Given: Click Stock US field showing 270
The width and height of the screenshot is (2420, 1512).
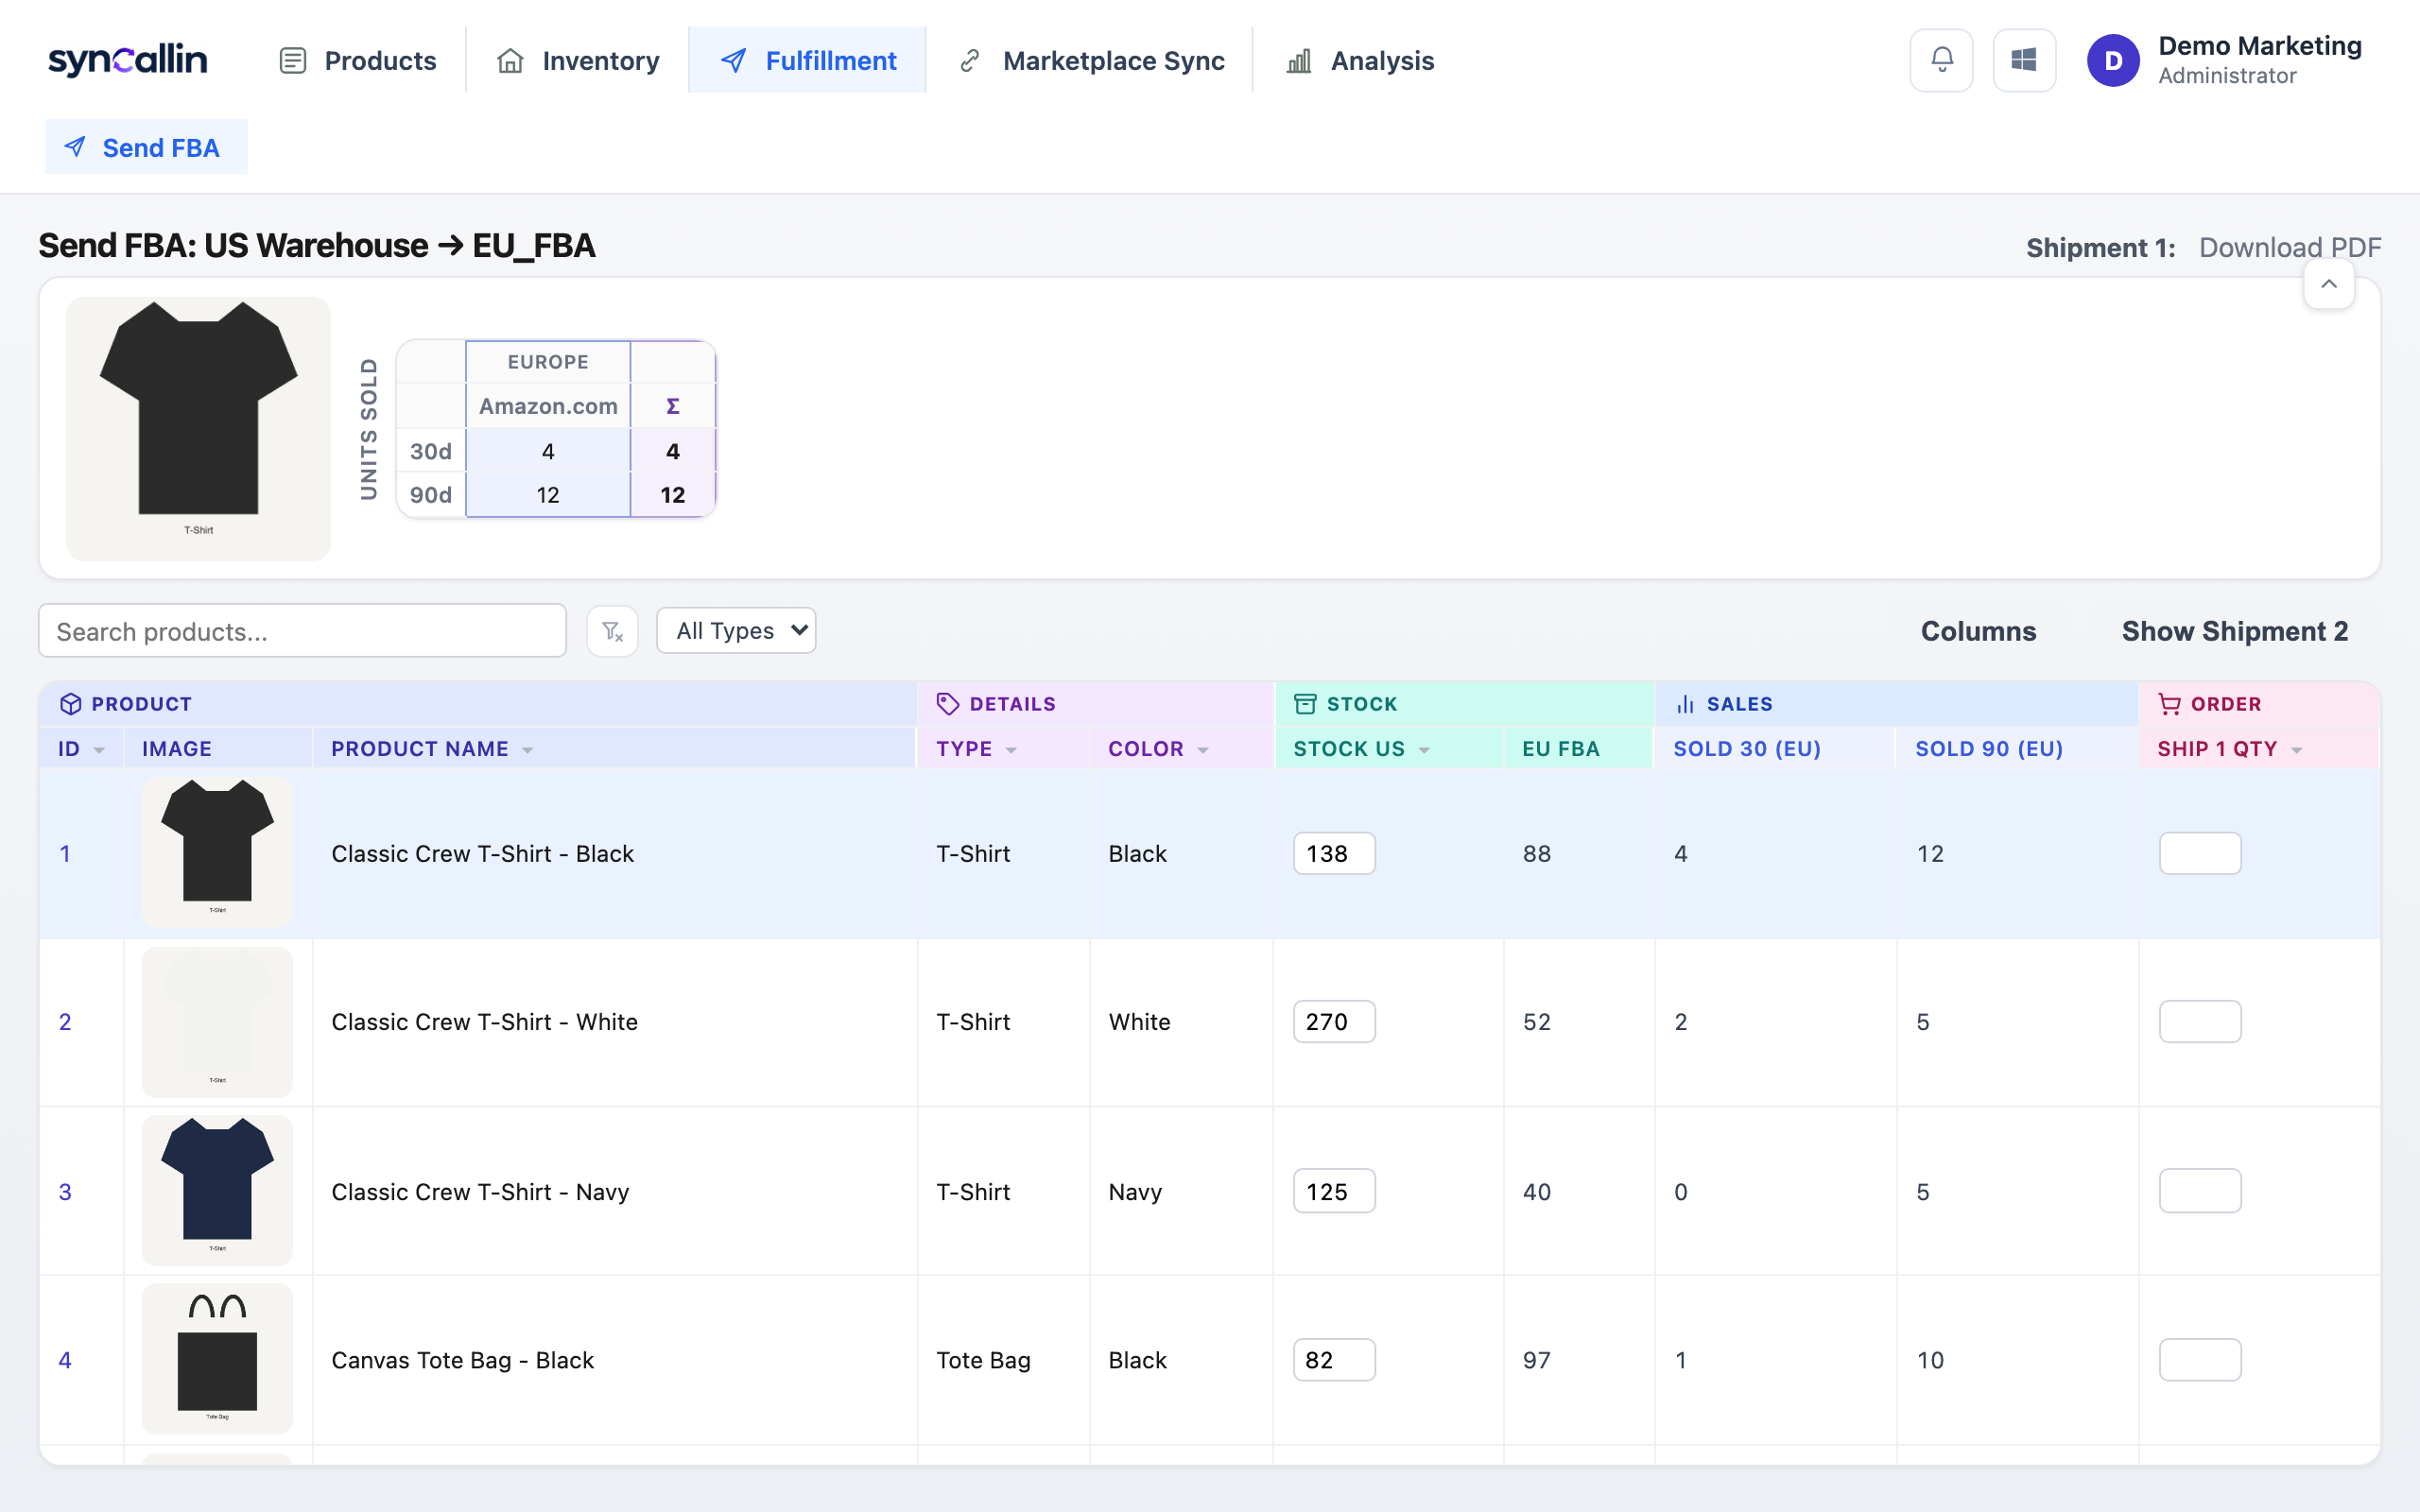Looking at the screenshot, I should pyautogui.click(x=1334, y=1021).
